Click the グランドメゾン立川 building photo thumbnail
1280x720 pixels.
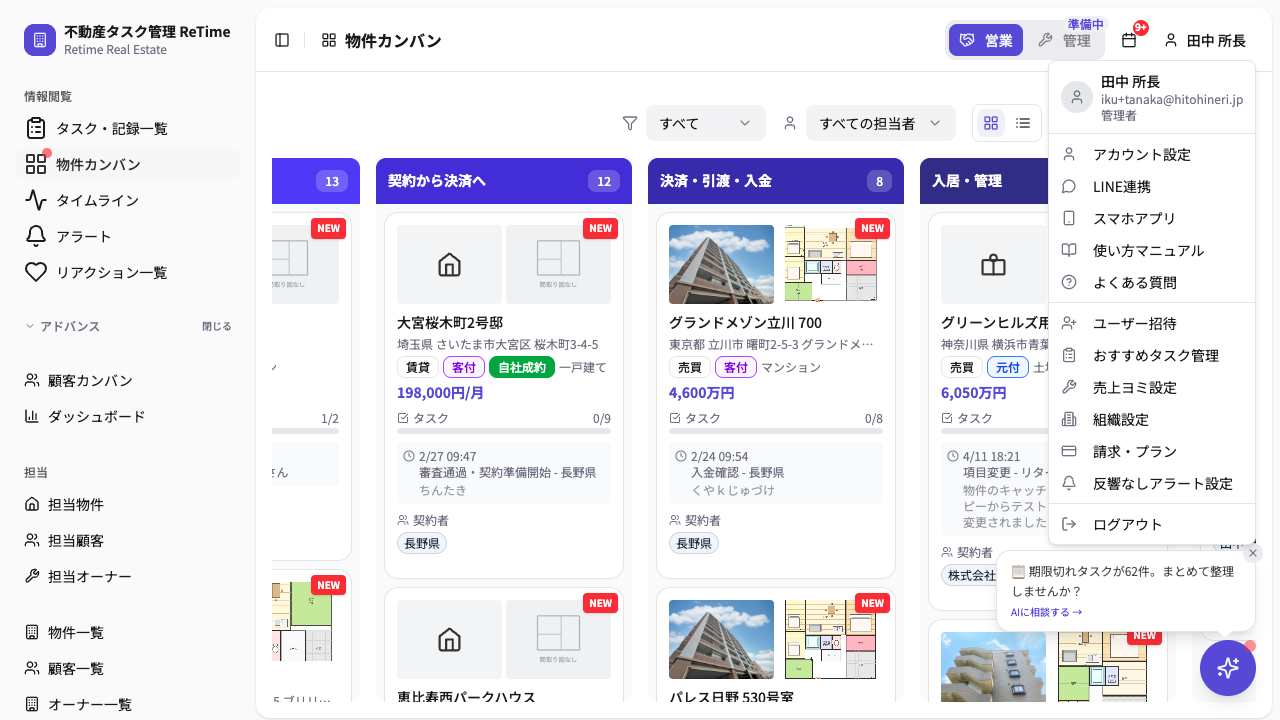(721, 264)
